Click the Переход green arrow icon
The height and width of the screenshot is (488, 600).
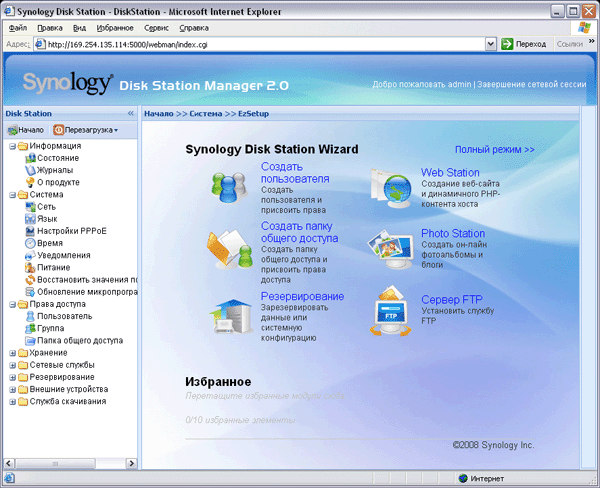(x=507, y=44)
